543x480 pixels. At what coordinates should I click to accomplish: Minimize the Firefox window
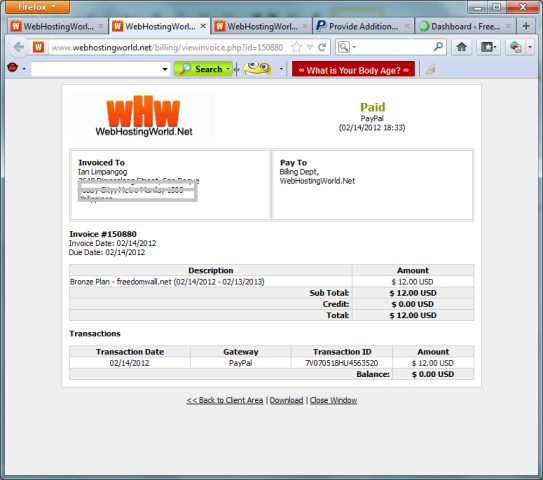coord(478,7)
